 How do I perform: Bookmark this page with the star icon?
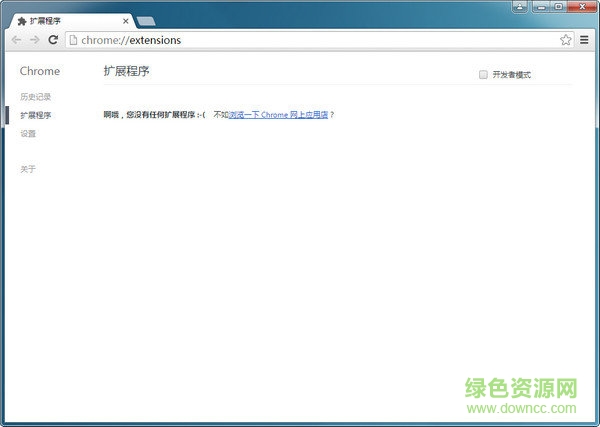point(566,40)
